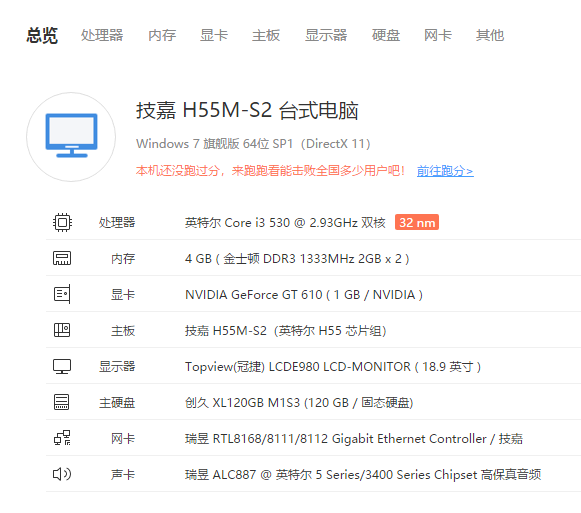
Task: Click the graphics card icon
Action: 62,294
